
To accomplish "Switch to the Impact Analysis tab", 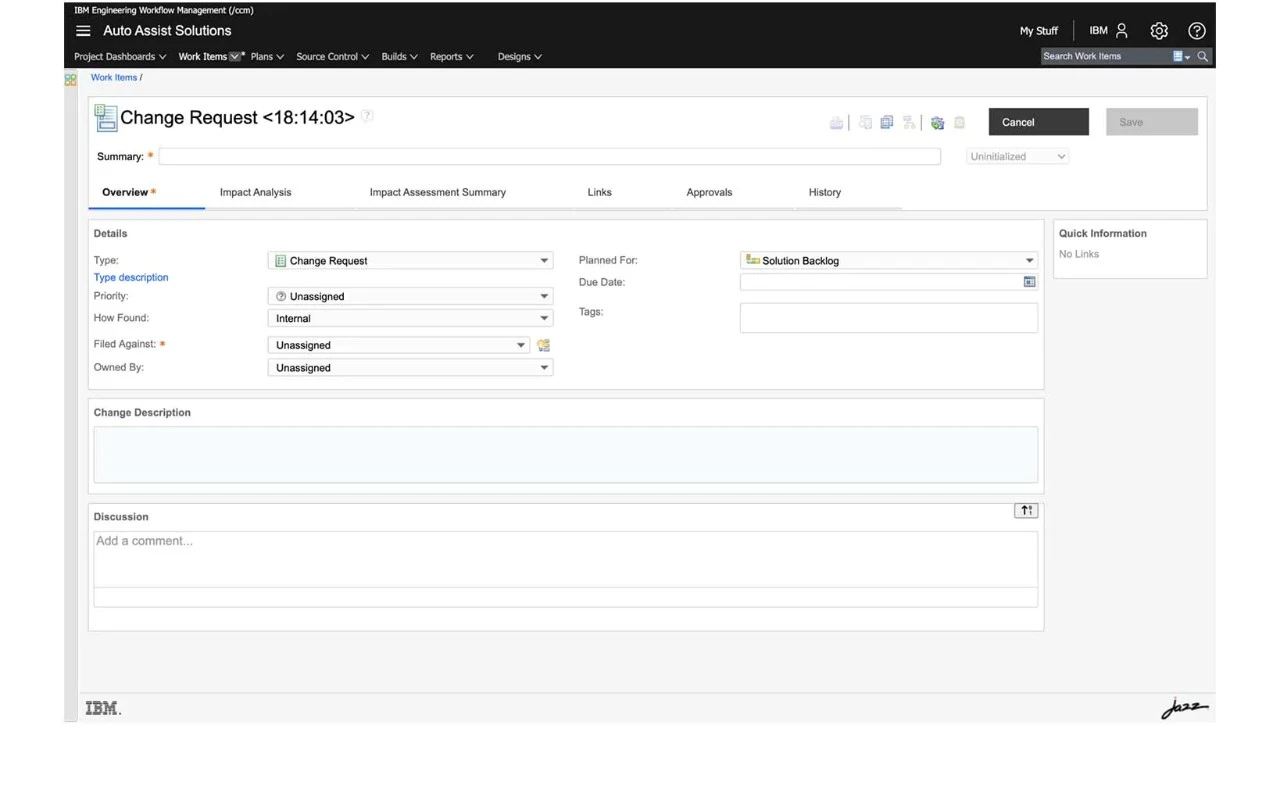I will (256, 192).
